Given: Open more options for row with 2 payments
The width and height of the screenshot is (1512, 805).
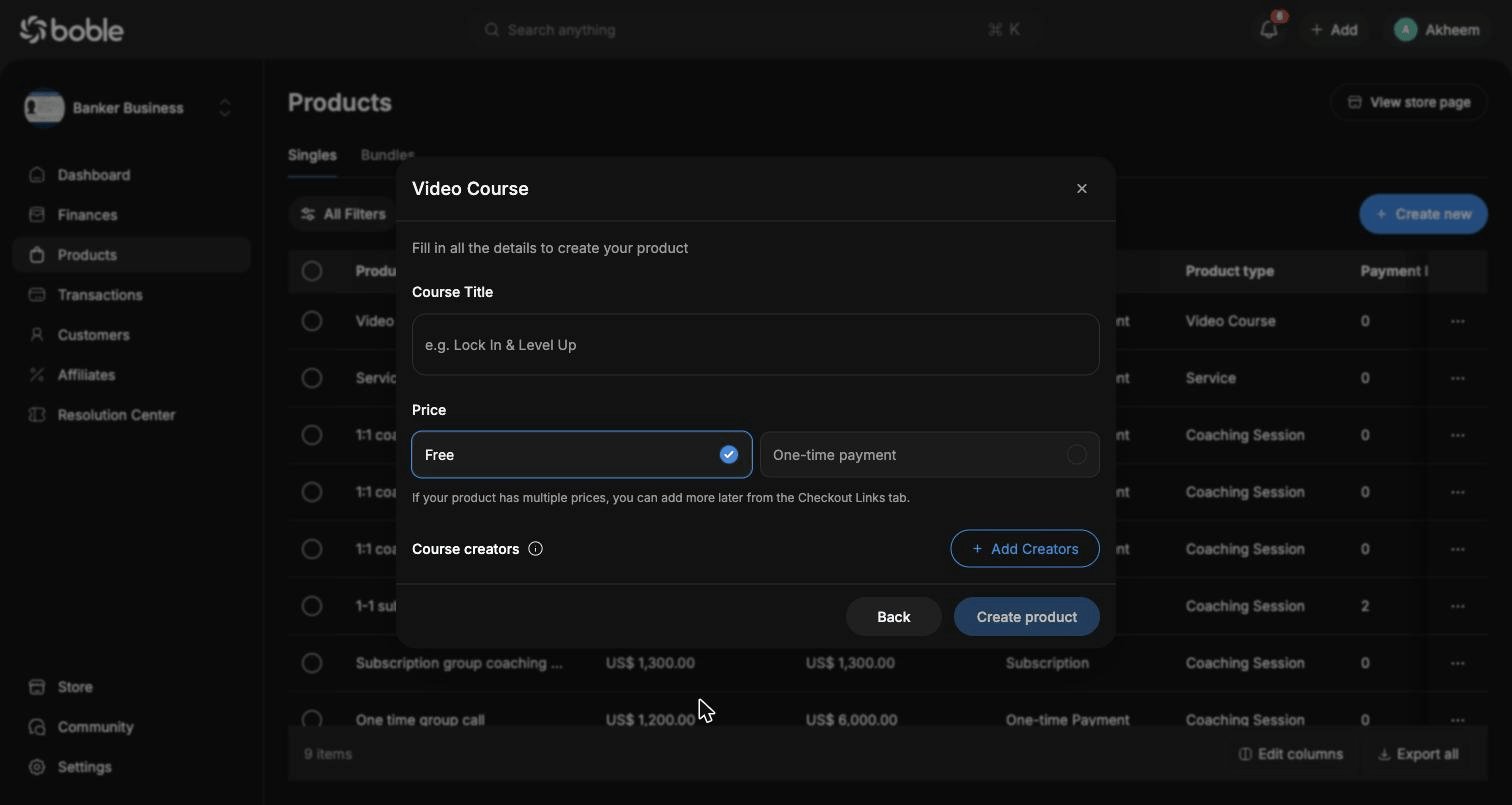Looking at the screenshot, I should [1458, 606].
